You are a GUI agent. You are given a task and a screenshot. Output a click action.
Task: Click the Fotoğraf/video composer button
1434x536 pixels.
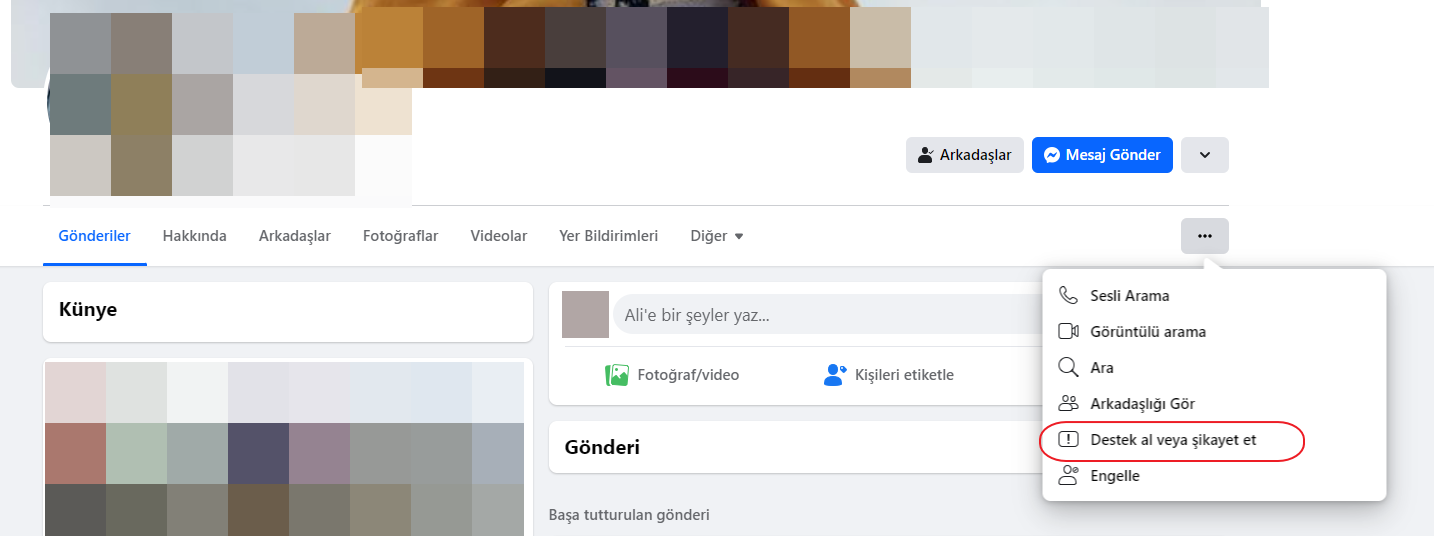point(672,375)
